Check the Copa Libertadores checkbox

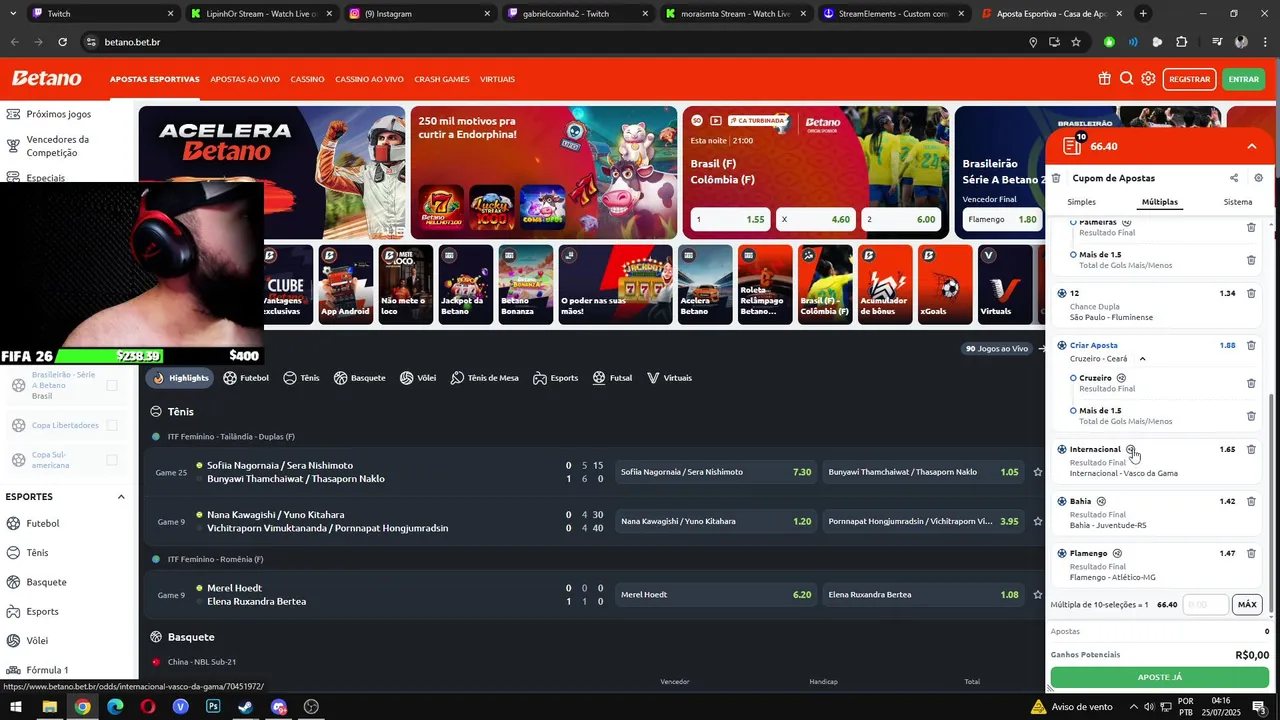pyautogui.click(x=112, y=425)
